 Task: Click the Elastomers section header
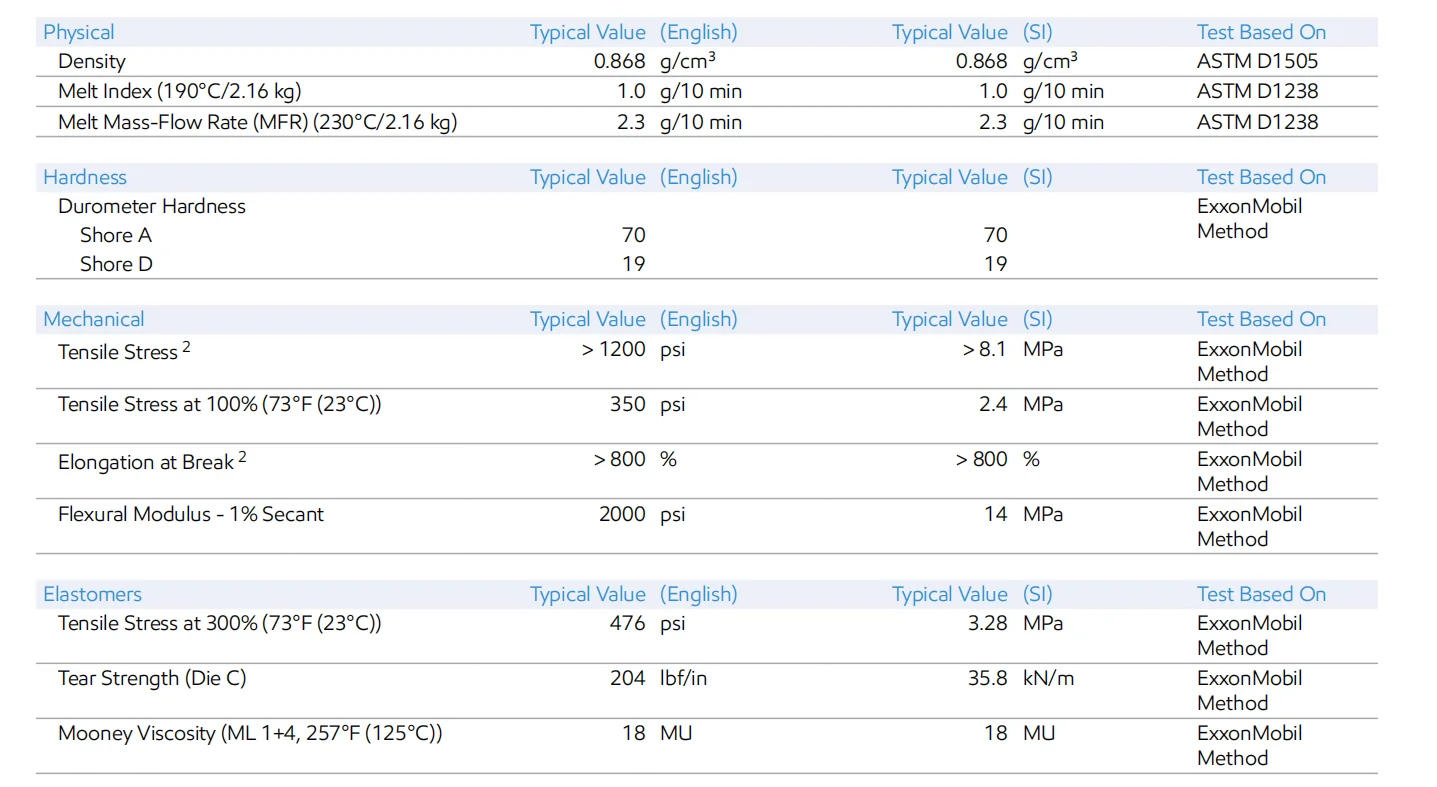point(92,594)
